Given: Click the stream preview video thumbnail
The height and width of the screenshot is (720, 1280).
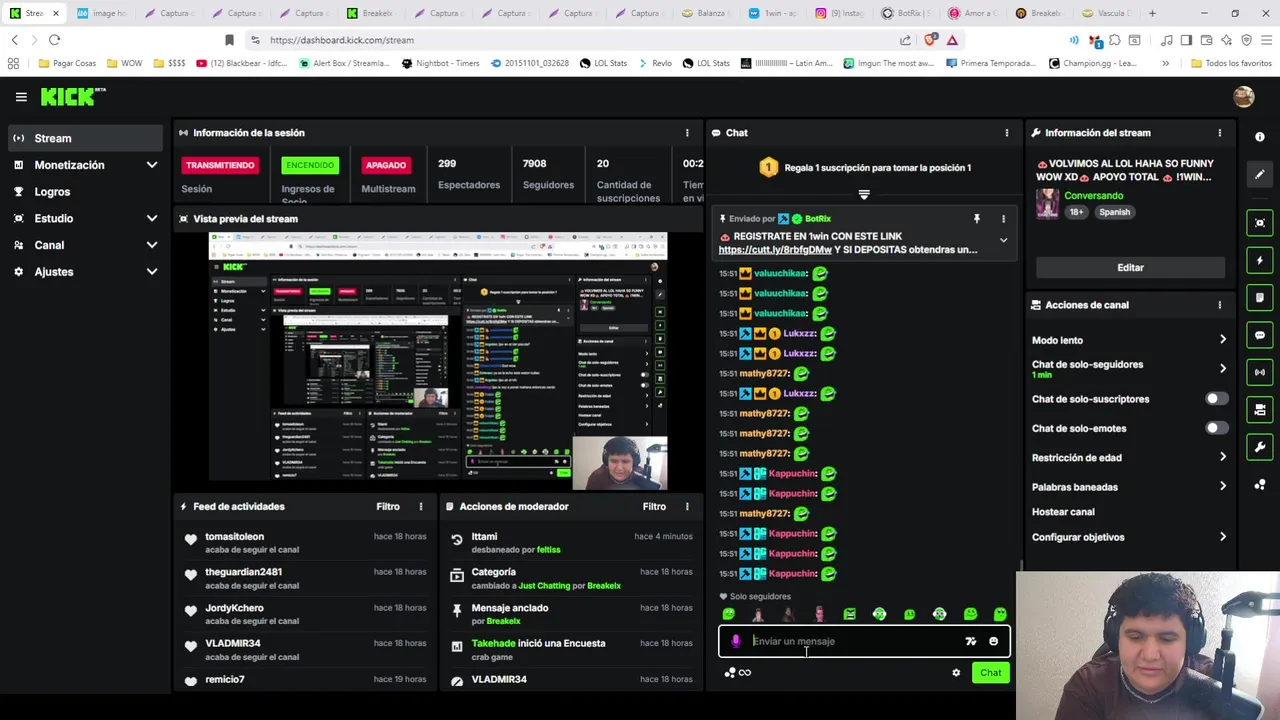Looking at the screenshot, I should pyautogui.click(x=438, y=361).
